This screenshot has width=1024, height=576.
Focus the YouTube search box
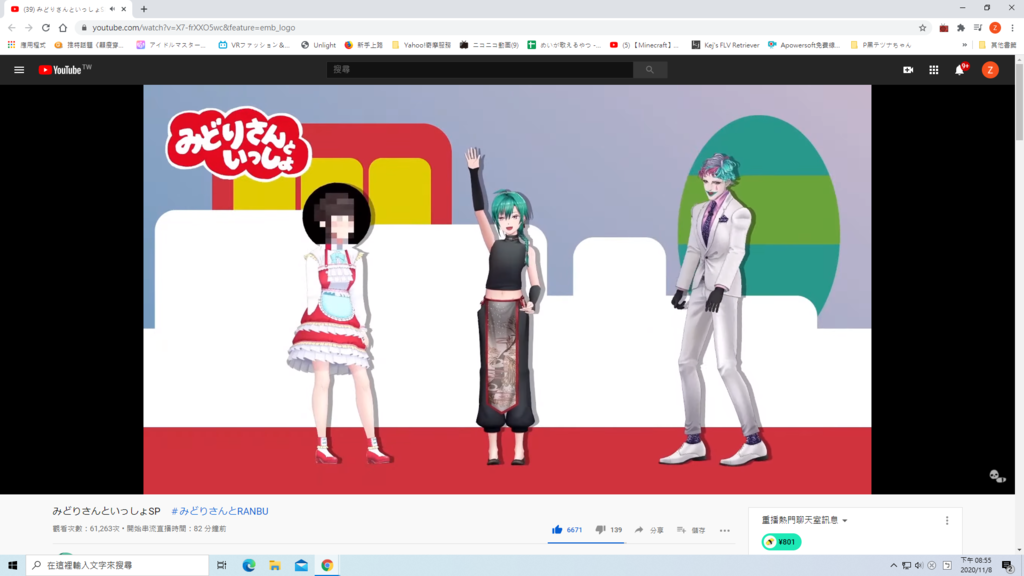coord(480,70)
